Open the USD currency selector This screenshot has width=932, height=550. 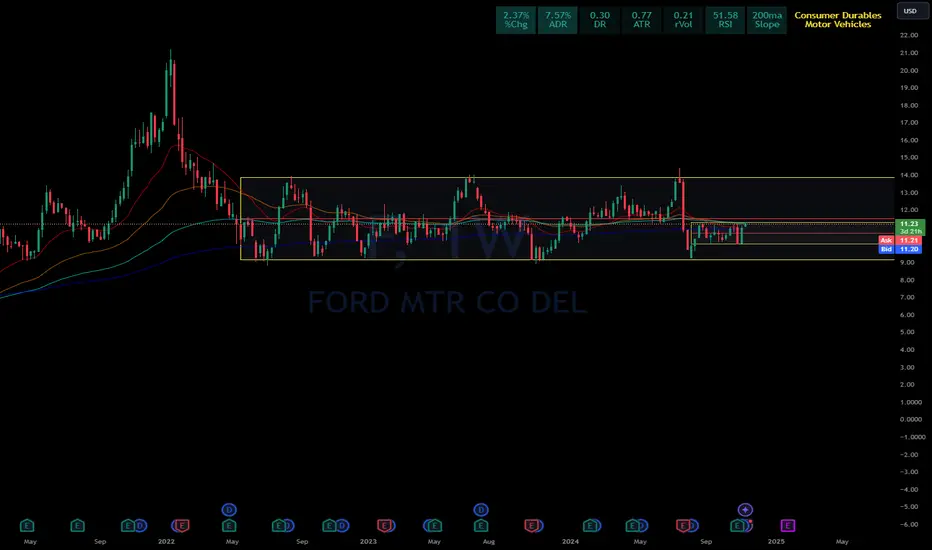pyautogui.click(x=910, y=11)
